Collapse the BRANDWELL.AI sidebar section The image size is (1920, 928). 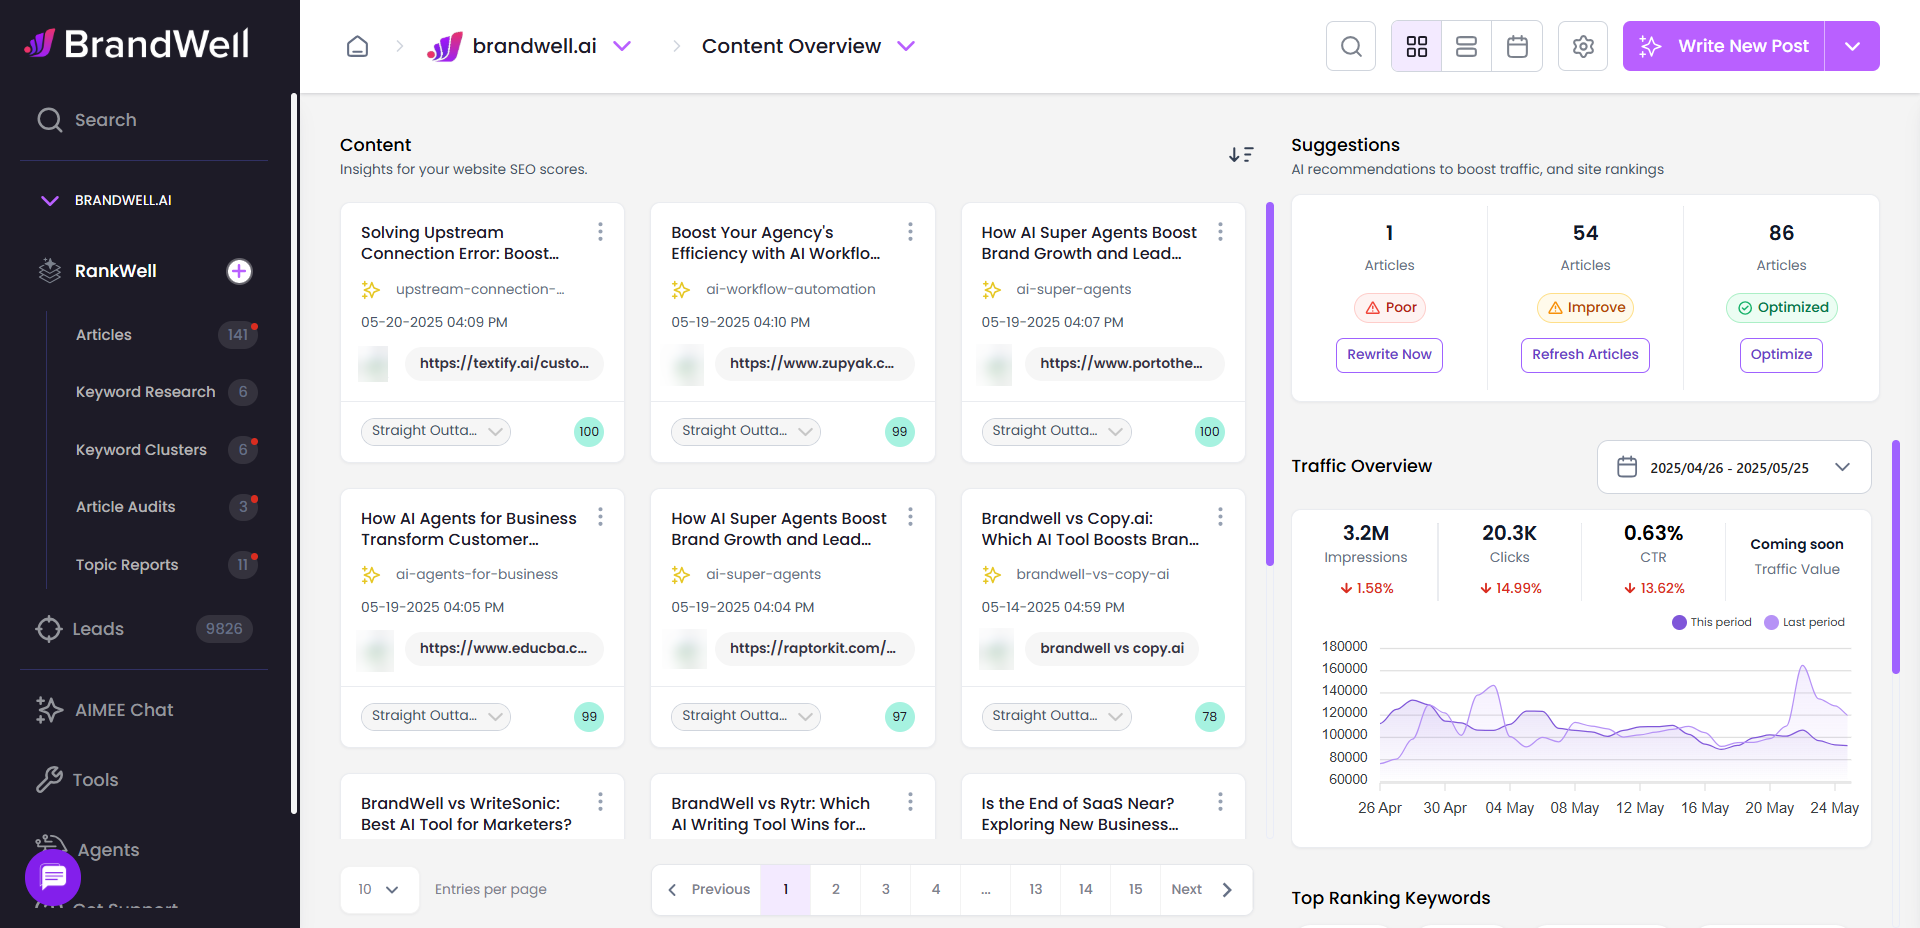(49, 200)
